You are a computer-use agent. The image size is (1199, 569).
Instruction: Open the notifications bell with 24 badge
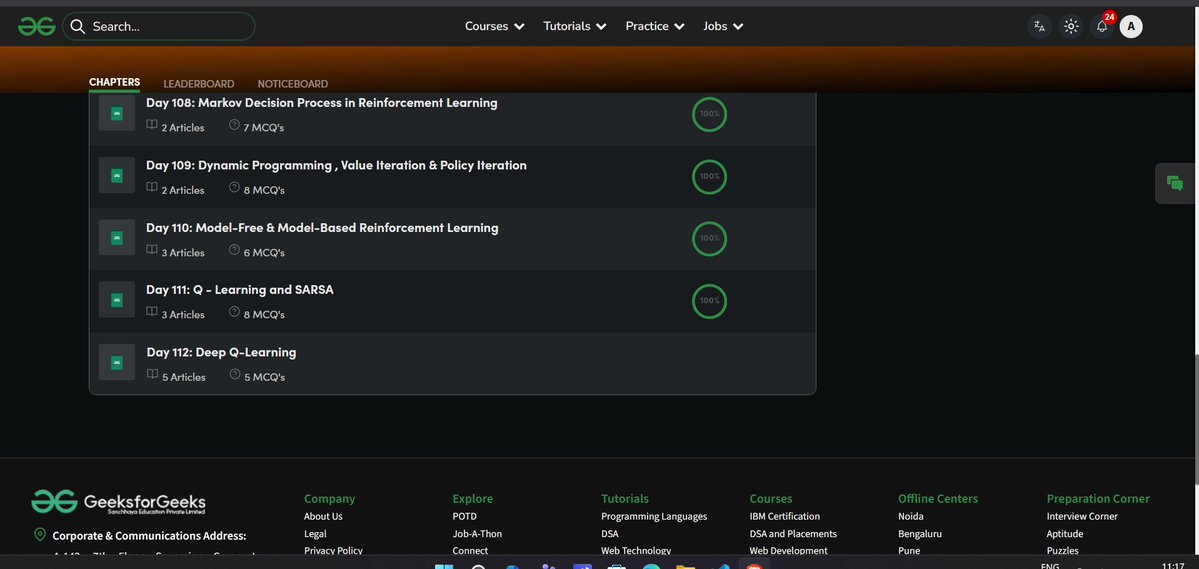tap(1102, 25)
